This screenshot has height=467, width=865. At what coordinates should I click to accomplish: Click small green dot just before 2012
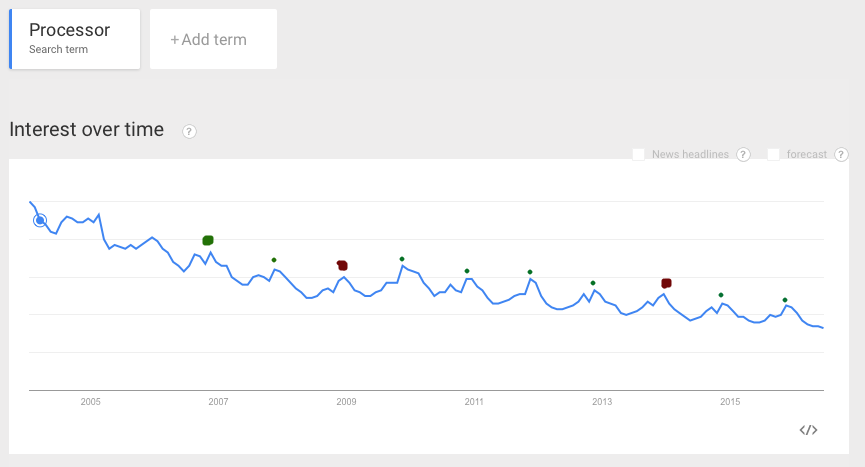click(530, 272)
